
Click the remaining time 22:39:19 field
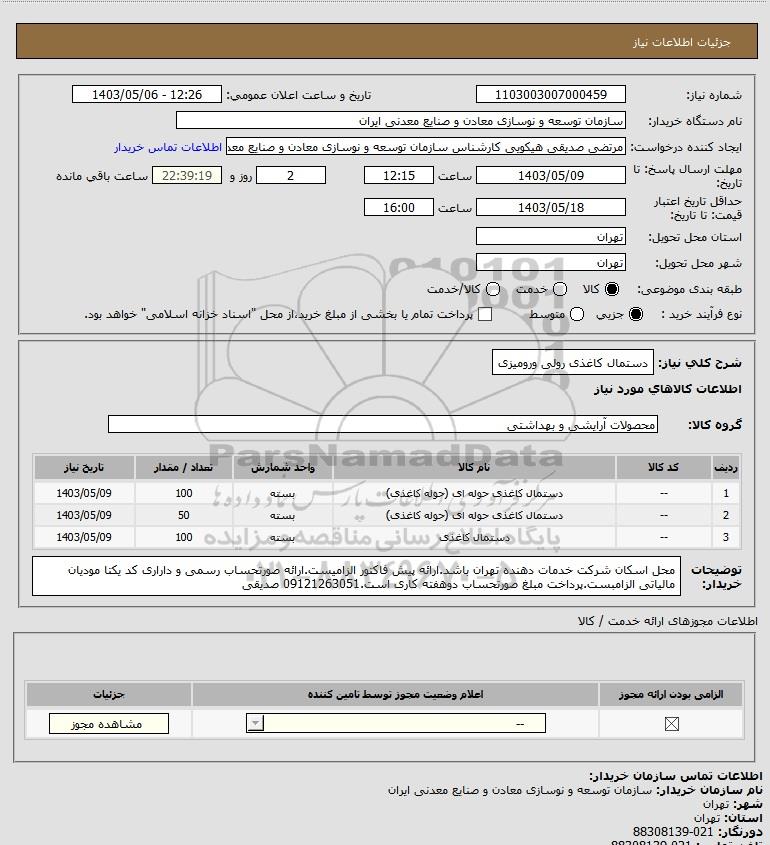pos(187,175)
